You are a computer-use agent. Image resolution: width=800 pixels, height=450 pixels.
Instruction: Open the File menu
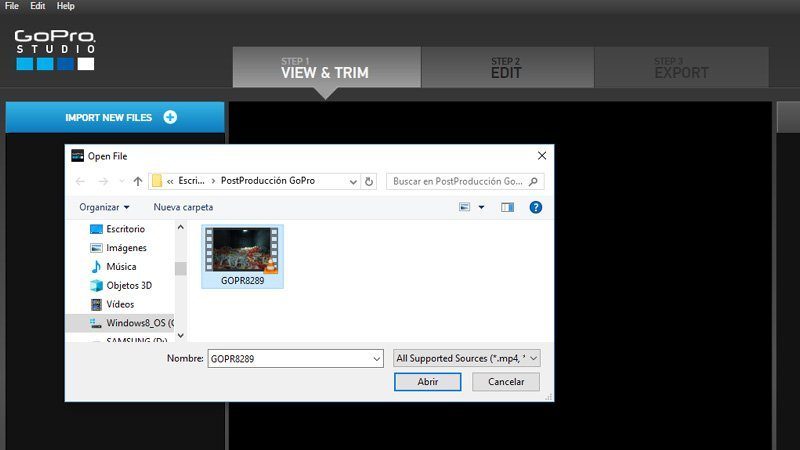[12, 6]
